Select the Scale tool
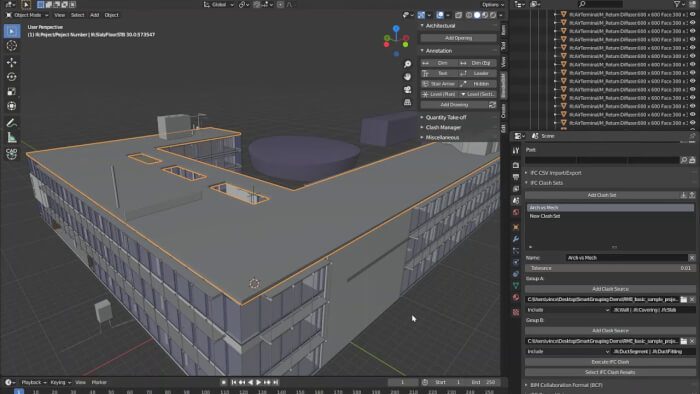 [x=12, y=91]
